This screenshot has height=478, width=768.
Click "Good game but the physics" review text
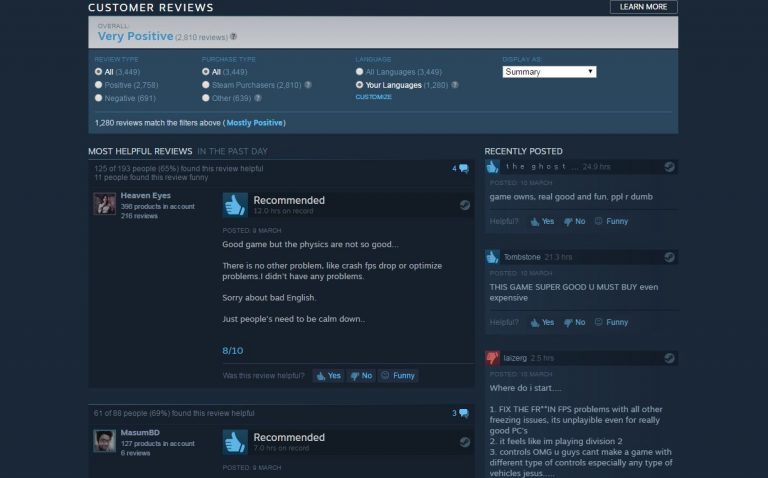tap(310, 244)
